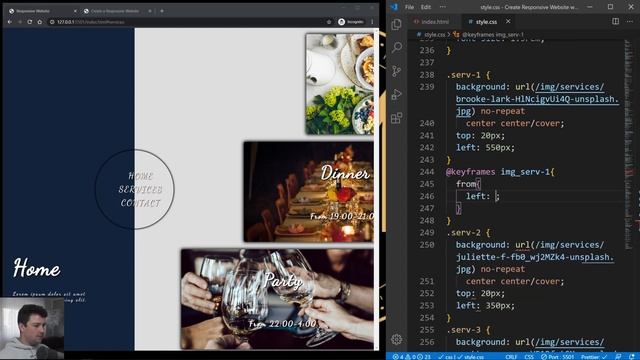Click the Home heading on the webpage
The image size is (640, 360).
(37, 268)
